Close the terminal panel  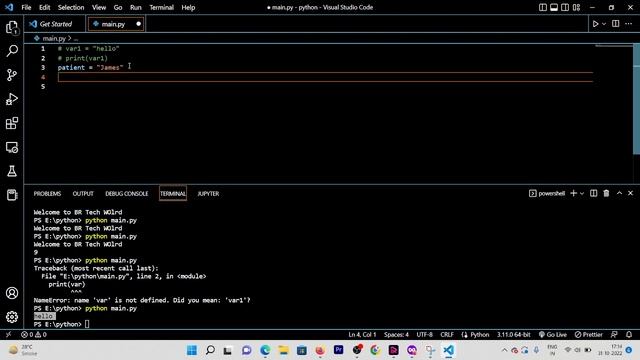(x=630, y=193)
